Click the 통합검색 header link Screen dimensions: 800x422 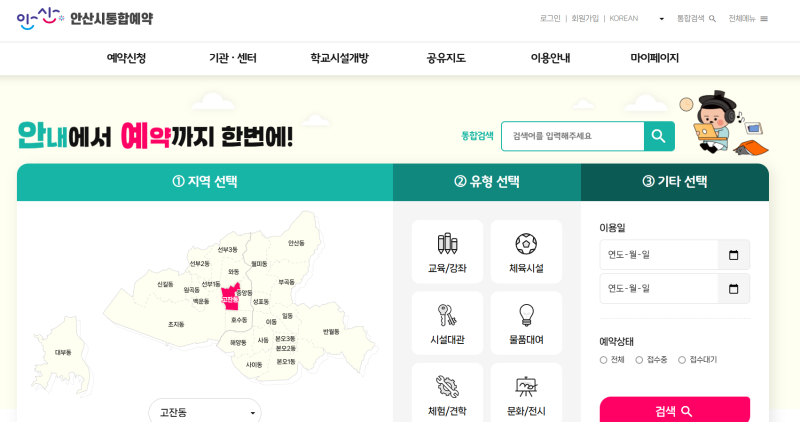tap(690, 18)
